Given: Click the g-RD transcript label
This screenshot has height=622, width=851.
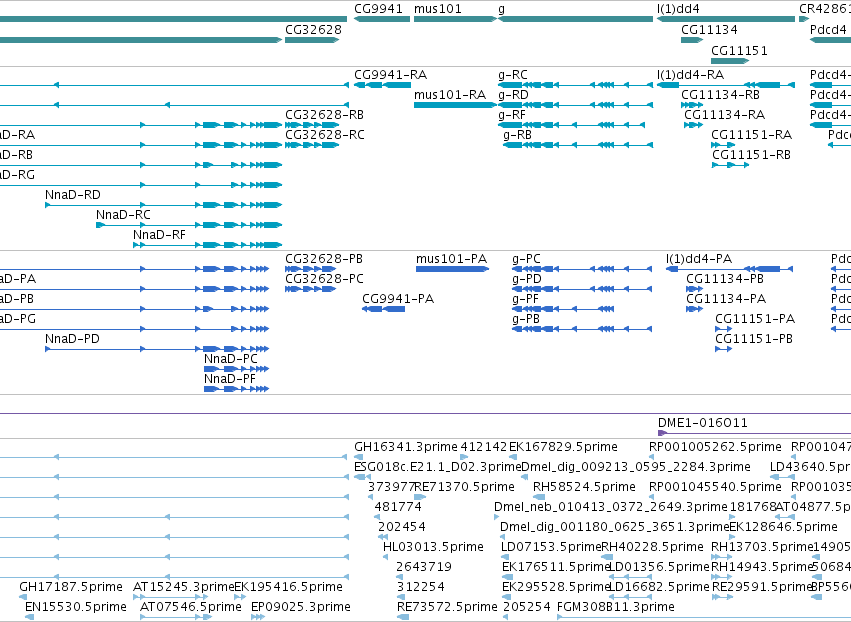Looking at the screenshot, I should [513, 95].
